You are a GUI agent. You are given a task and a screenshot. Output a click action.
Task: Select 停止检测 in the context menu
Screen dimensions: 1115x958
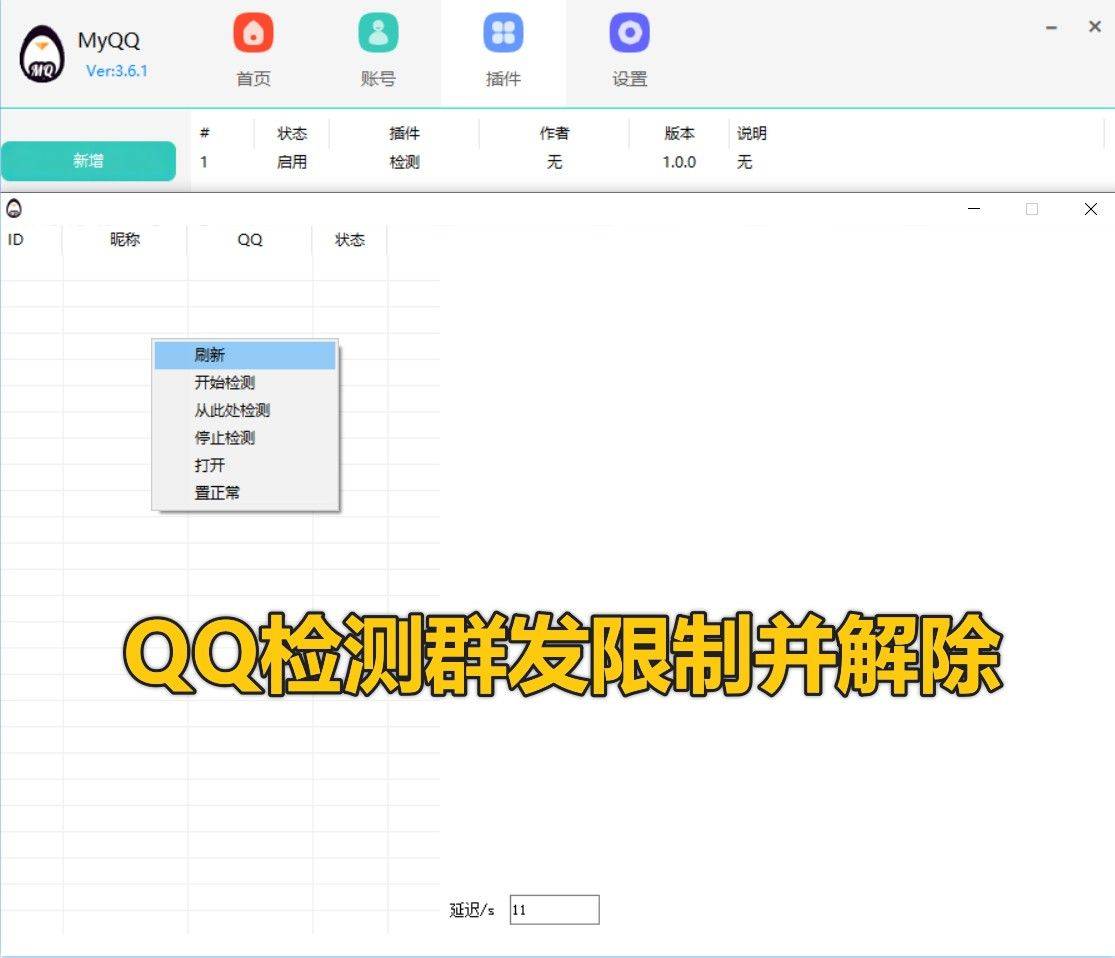coord(245,438)
